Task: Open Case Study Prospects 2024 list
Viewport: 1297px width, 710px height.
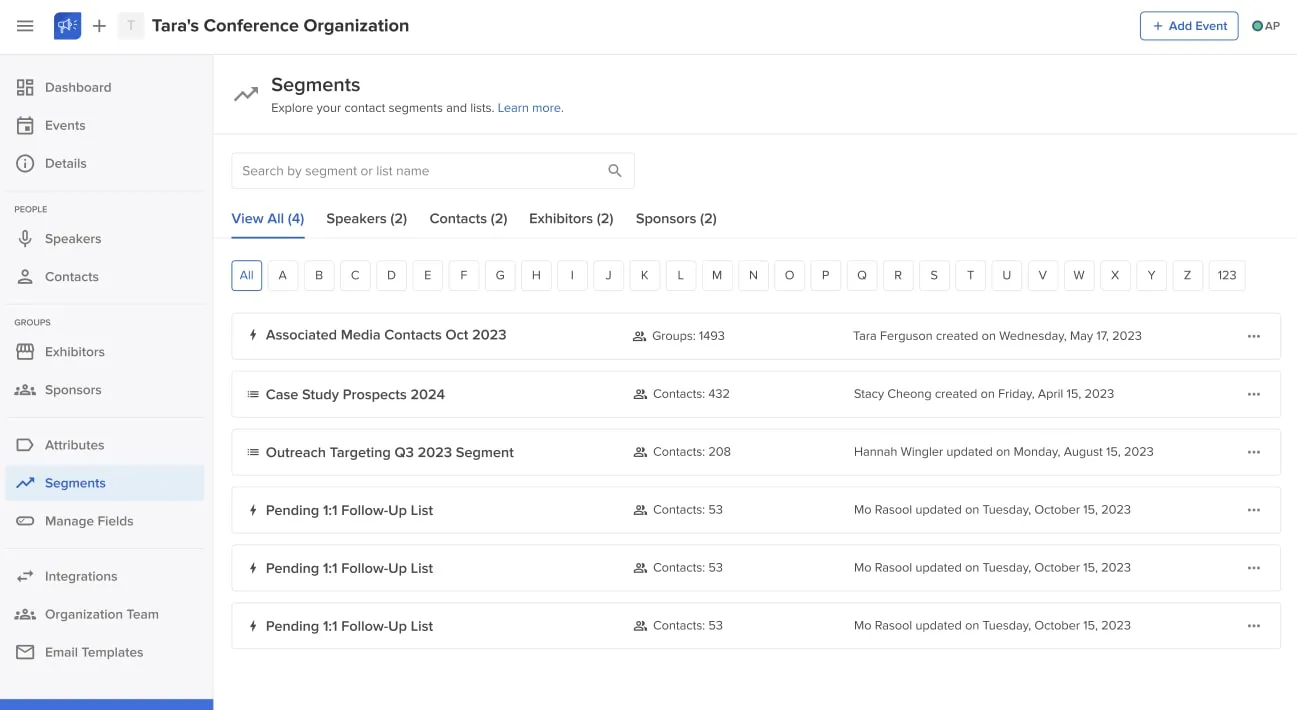Action: (x=355, y=394)
